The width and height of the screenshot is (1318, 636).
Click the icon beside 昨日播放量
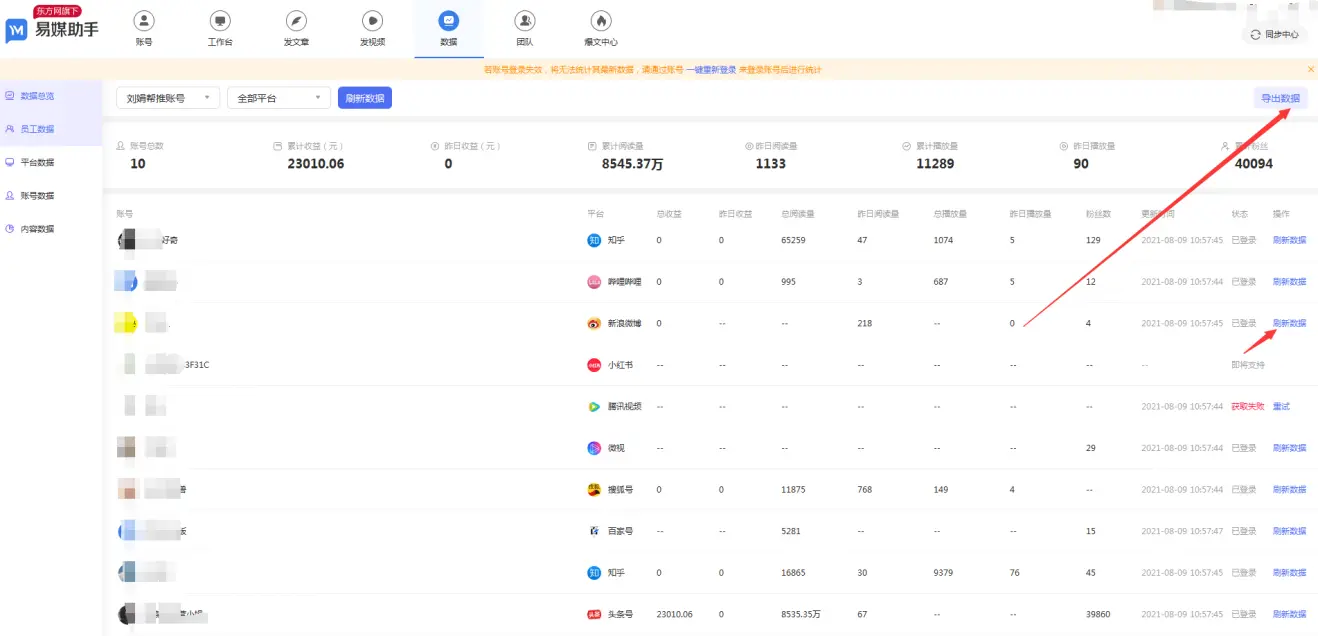point(1063,146)
